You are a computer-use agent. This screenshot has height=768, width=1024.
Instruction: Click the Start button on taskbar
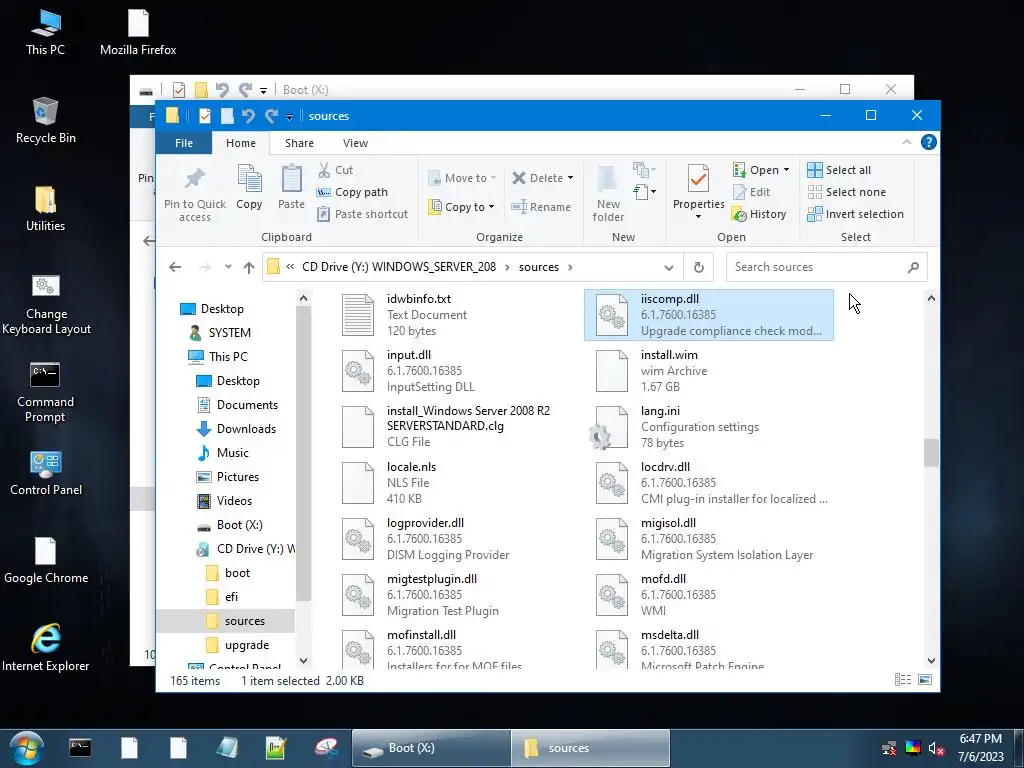(x=26, y=748)
